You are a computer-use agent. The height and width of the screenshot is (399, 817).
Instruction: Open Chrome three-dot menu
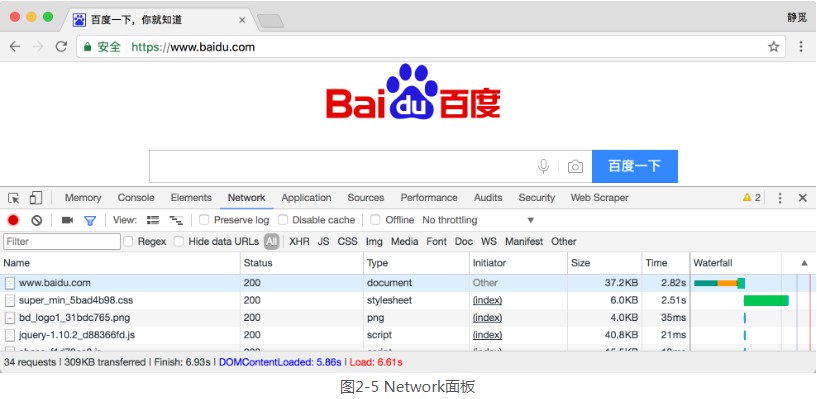[x=801, y=47]
